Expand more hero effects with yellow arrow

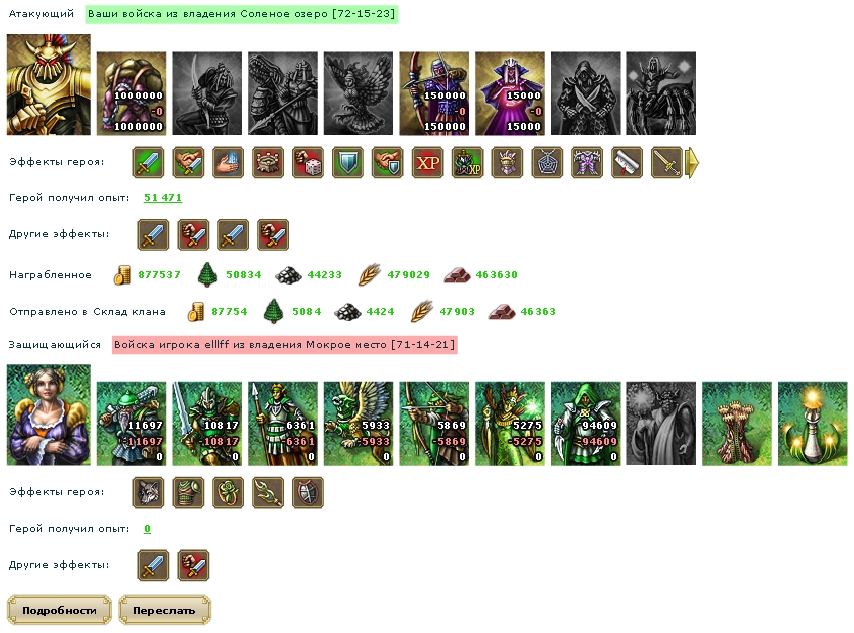(692, 162)
